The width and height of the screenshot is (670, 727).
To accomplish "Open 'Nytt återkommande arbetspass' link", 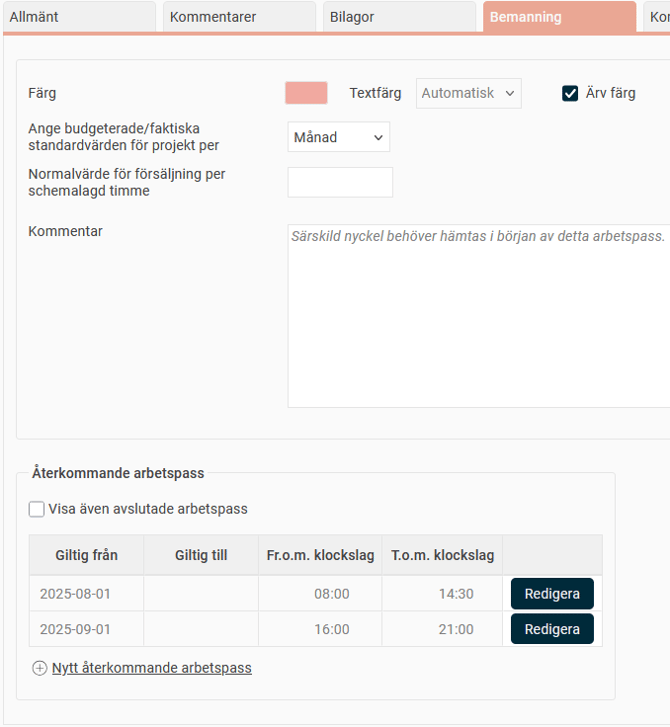I will point(151,668).
